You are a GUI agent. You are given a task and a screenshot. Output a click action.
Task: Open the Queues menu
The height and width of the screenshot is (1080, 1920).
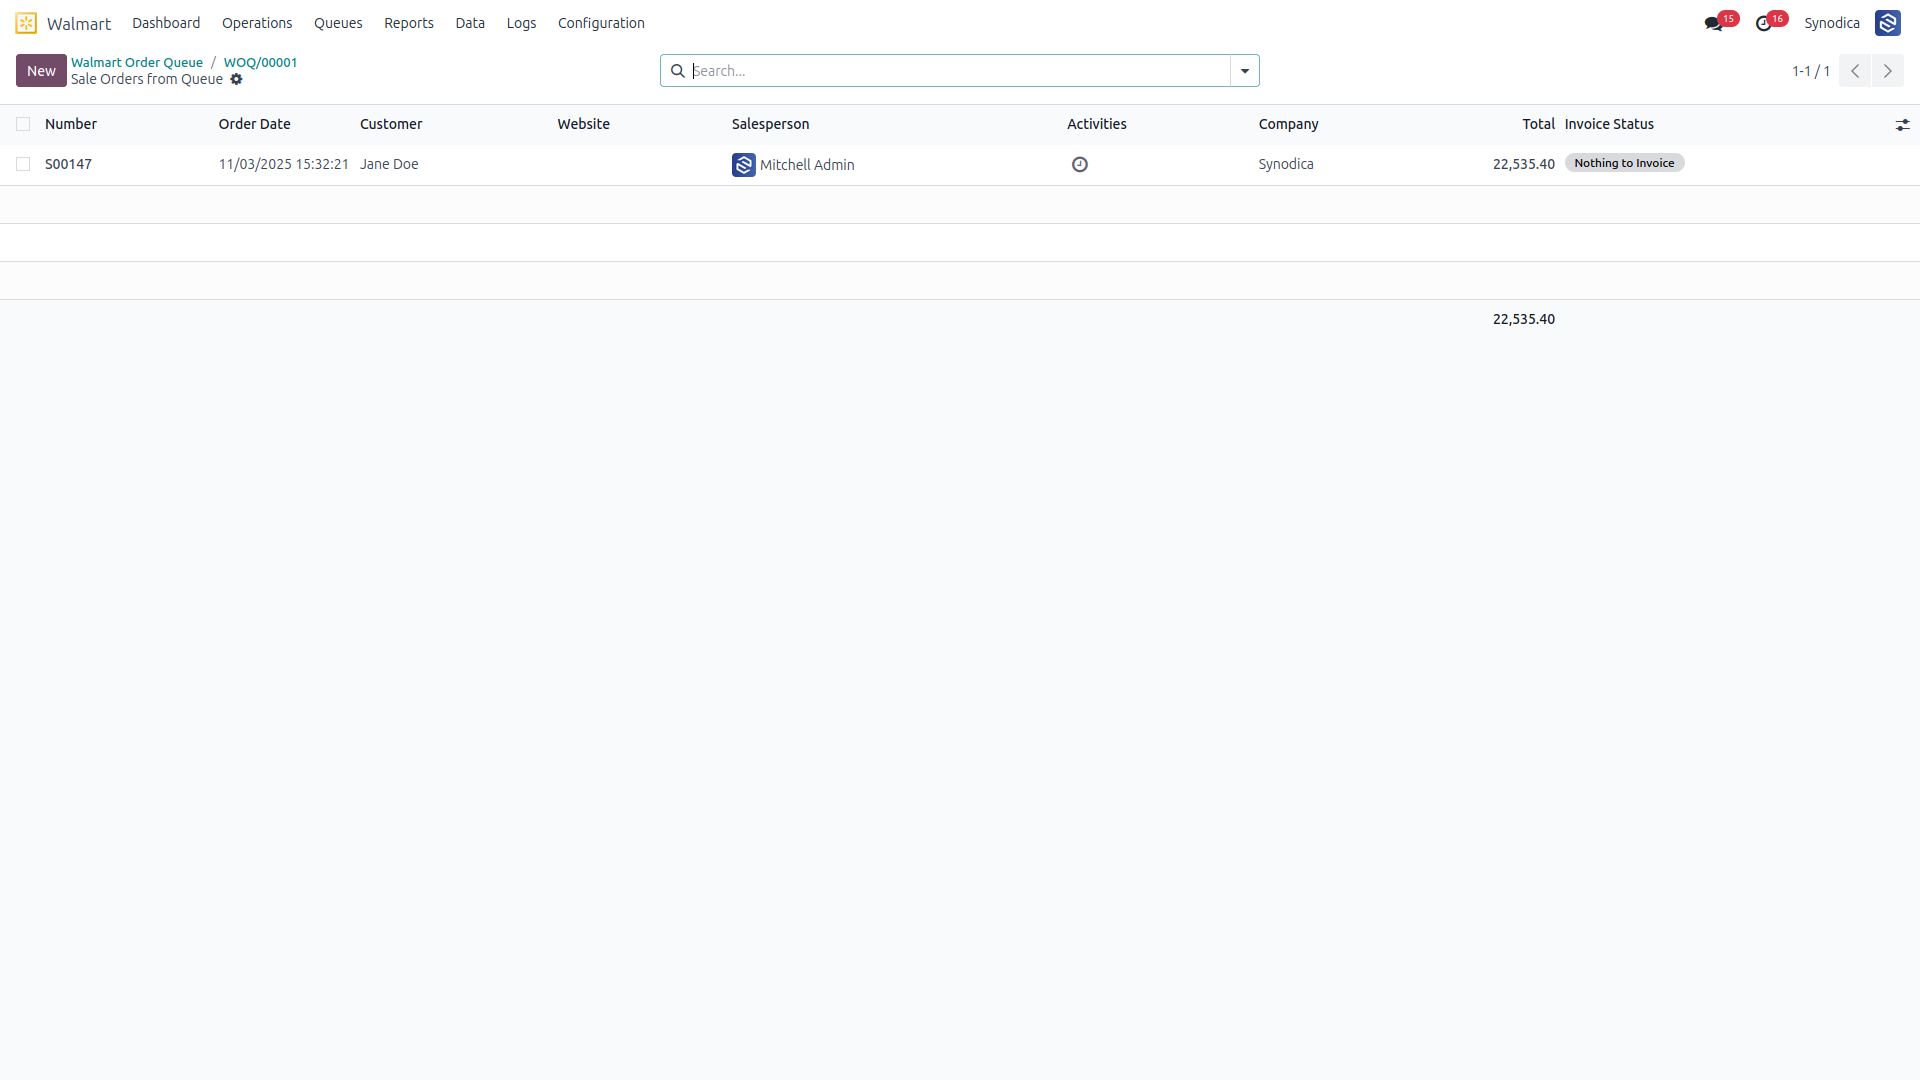click(338, 23)
